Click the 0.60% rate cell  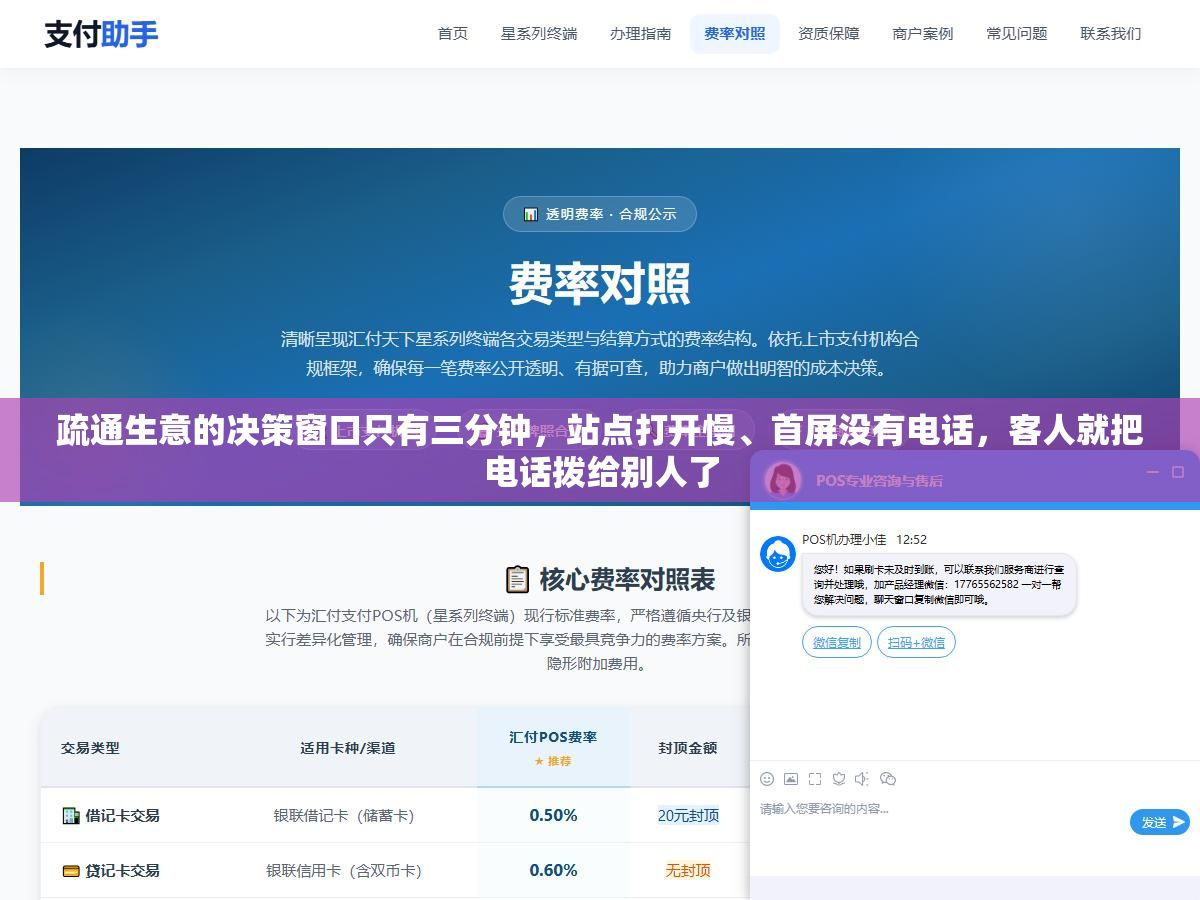553,870
